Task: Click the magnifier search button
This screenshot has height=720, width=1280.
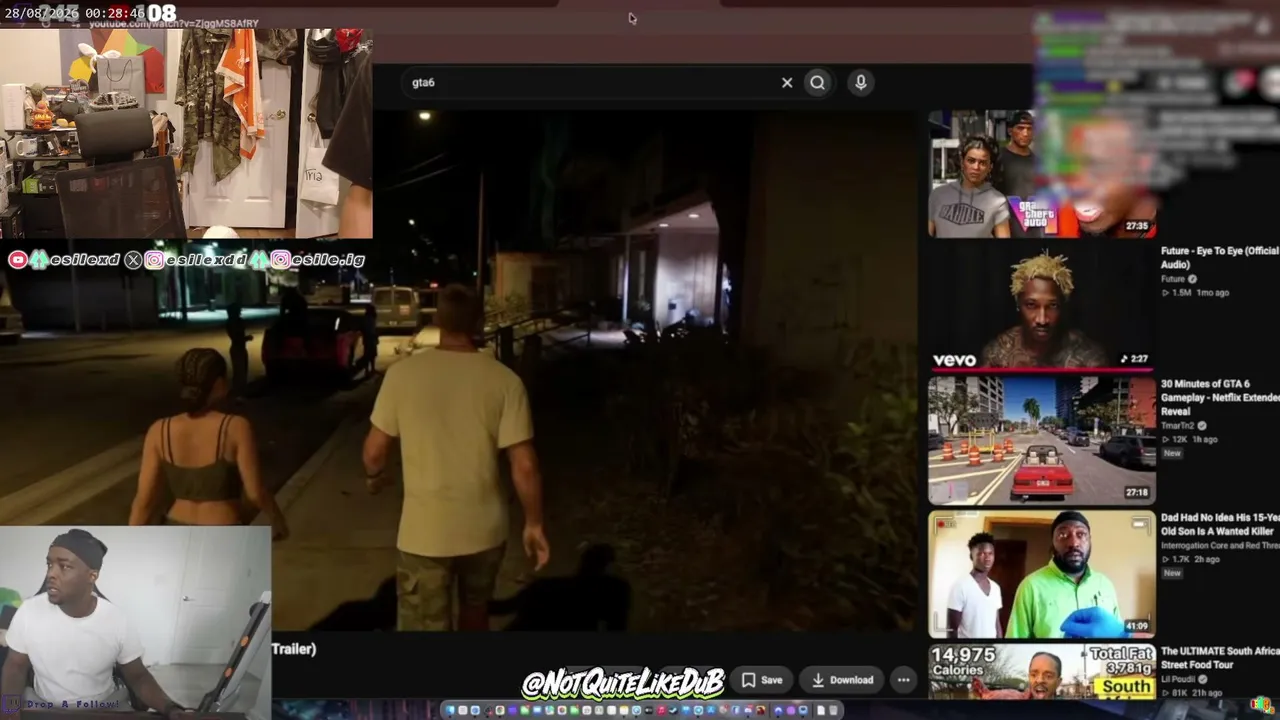Action: (818, 83)
